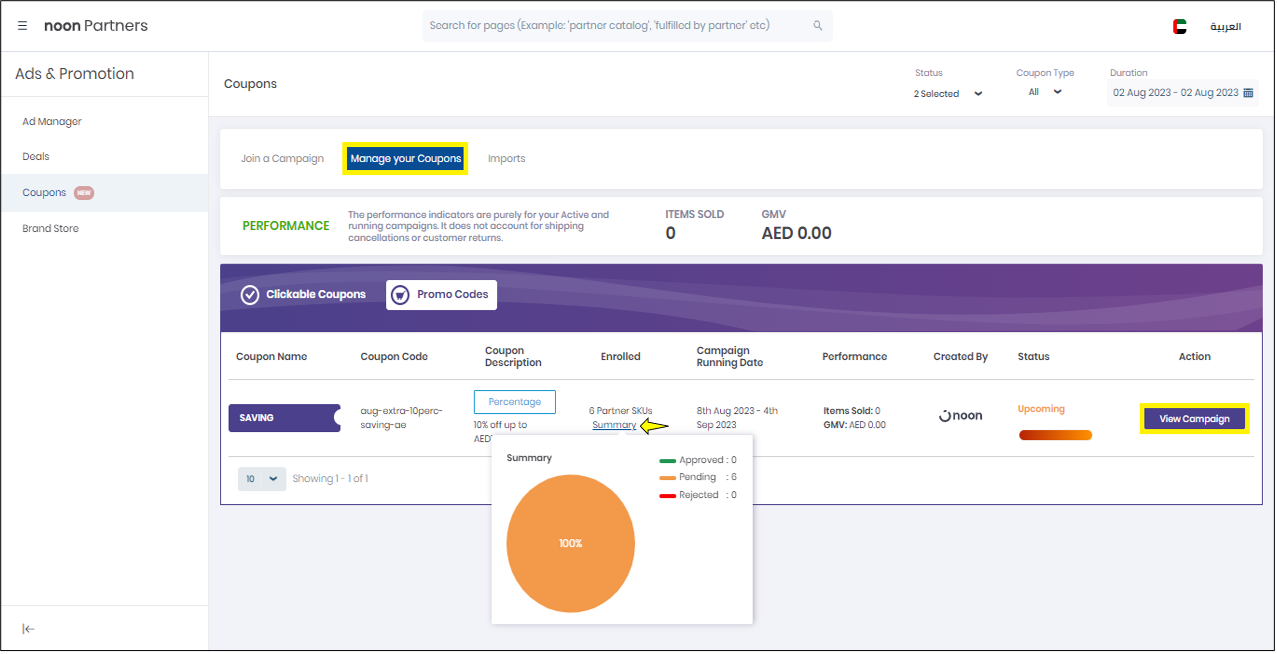The height and width of the screenshot is (654, 1277).
Task: Open the Summary link for SAVING
Action: tap(614, 425)
